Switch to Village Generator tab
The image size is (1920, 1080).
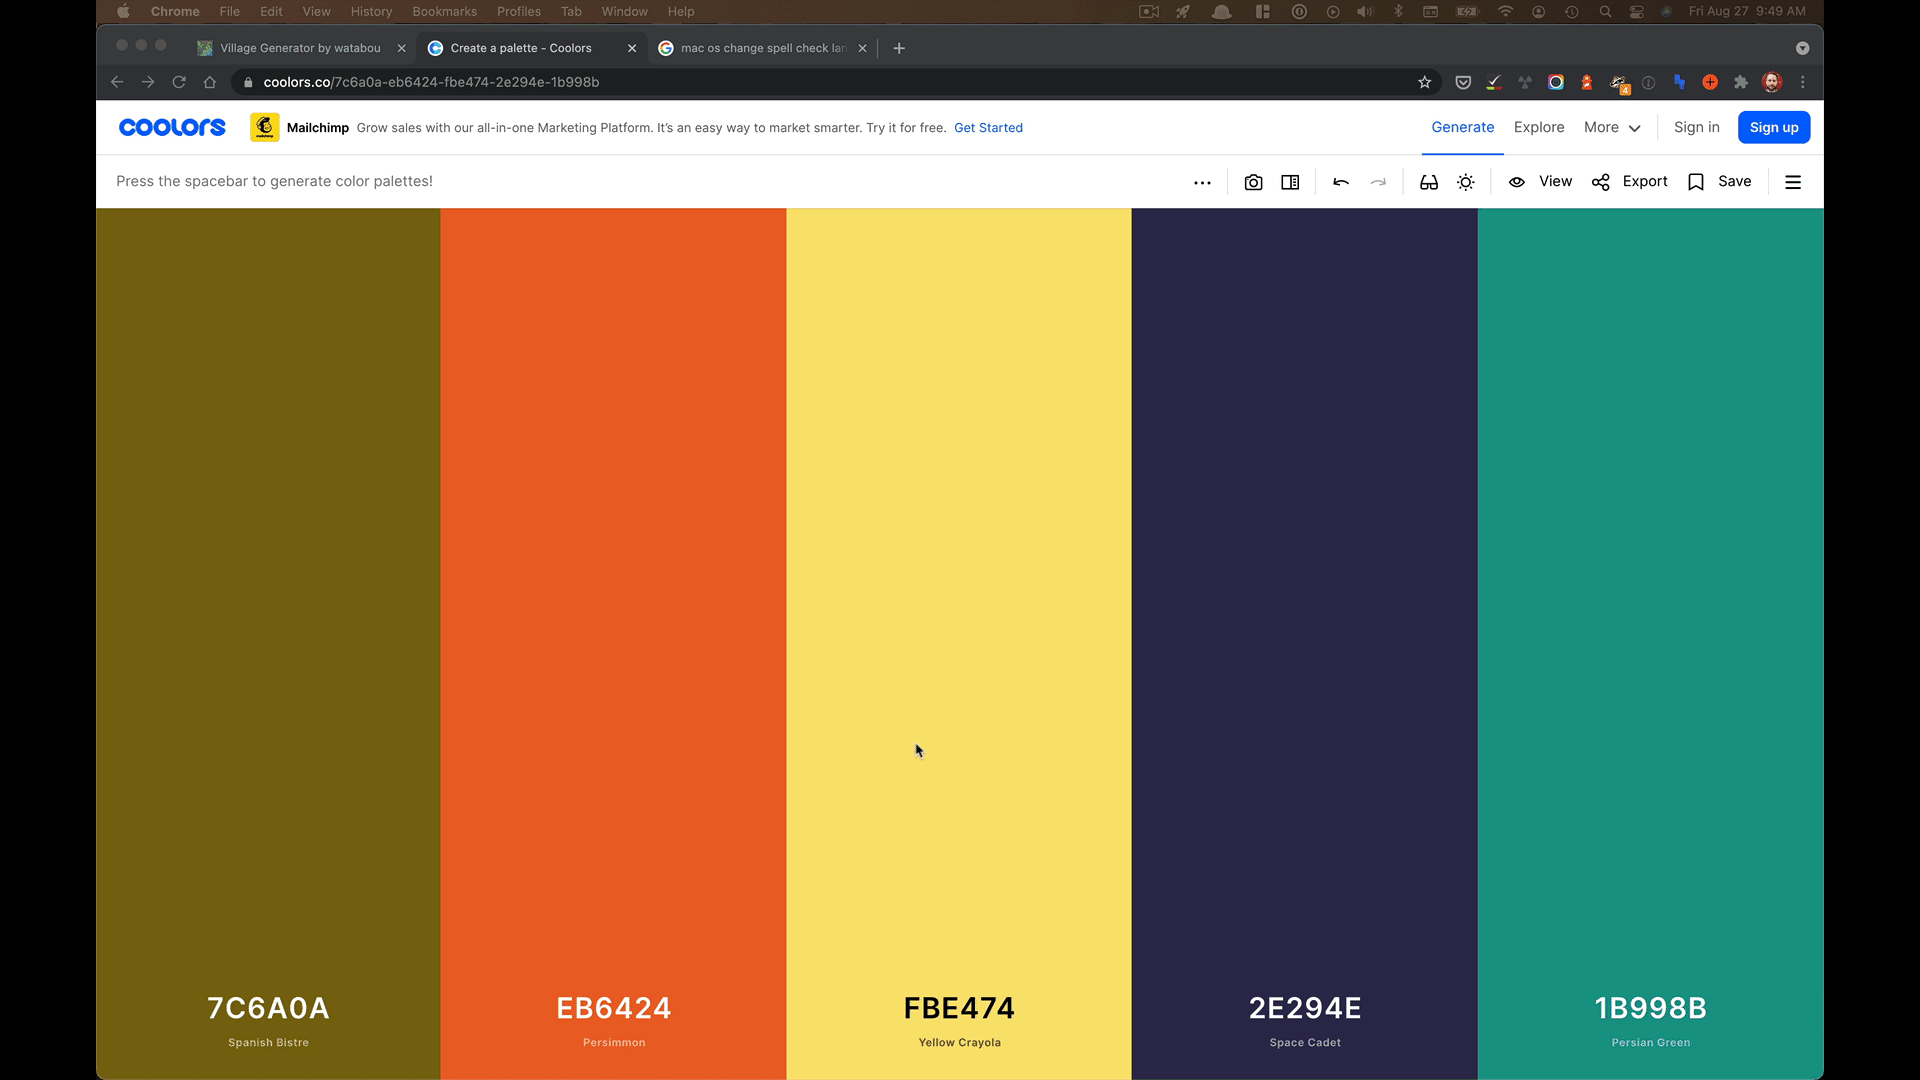[x=300, y=48]
